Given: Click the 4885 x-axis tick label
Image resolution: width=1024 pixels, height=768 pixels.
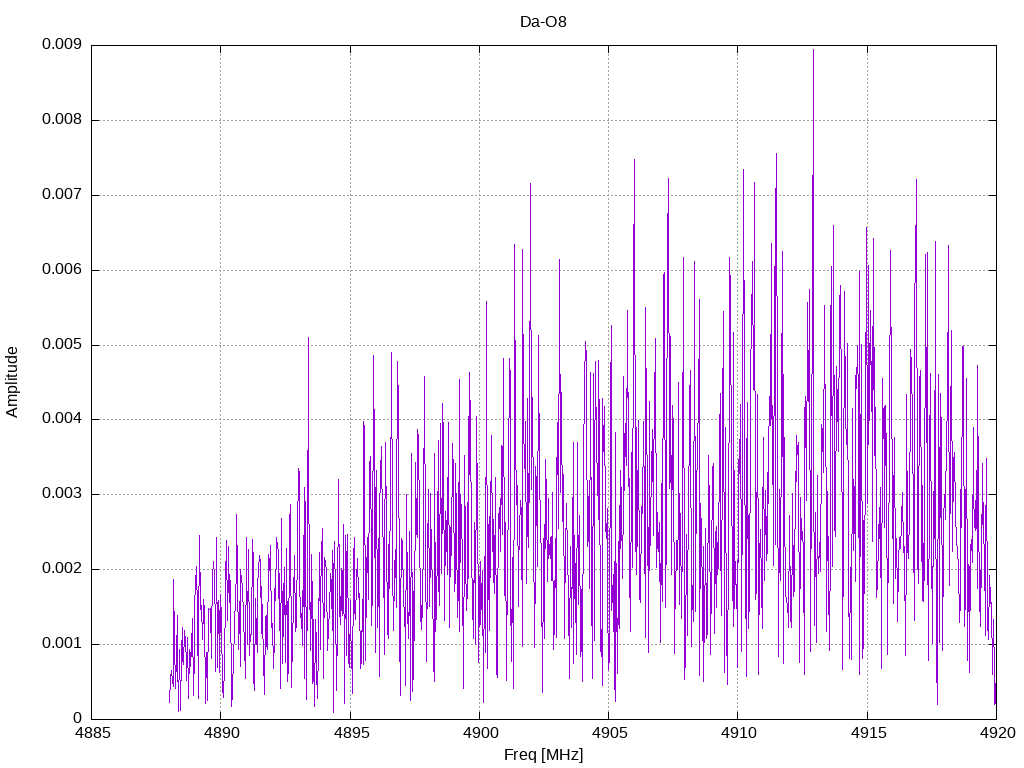Looking at the screenshot, I should (x=92, y=733).
